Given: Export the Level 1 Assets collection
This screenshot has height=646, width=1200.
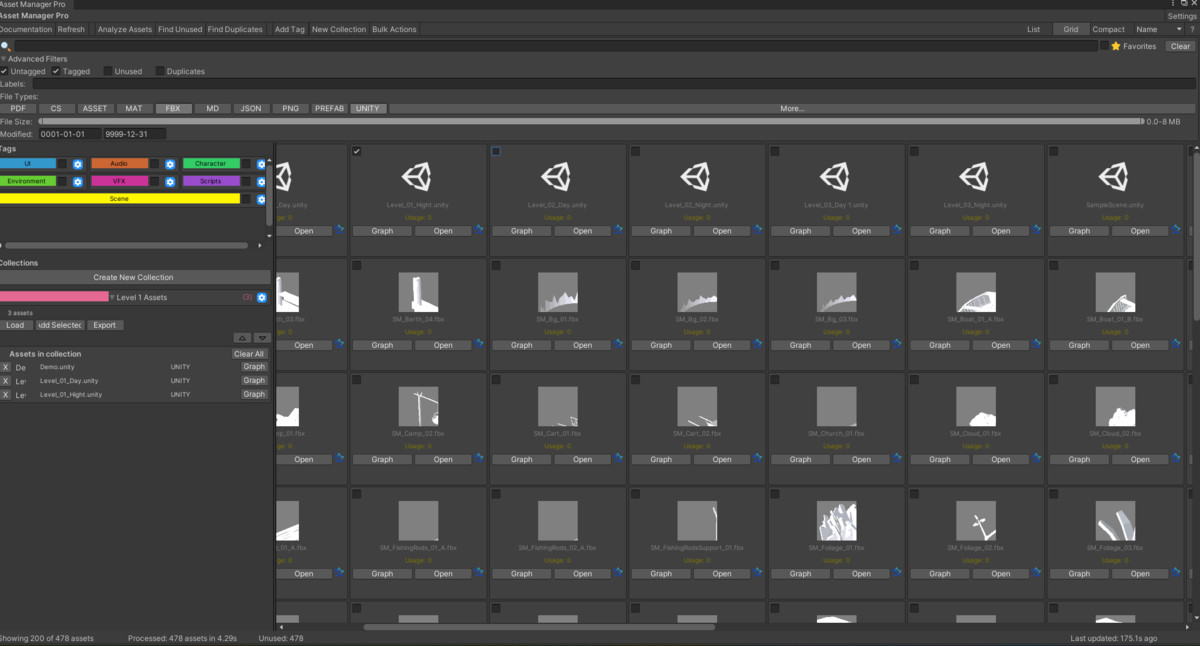Looking at the screenshot, I should point(105,325).
